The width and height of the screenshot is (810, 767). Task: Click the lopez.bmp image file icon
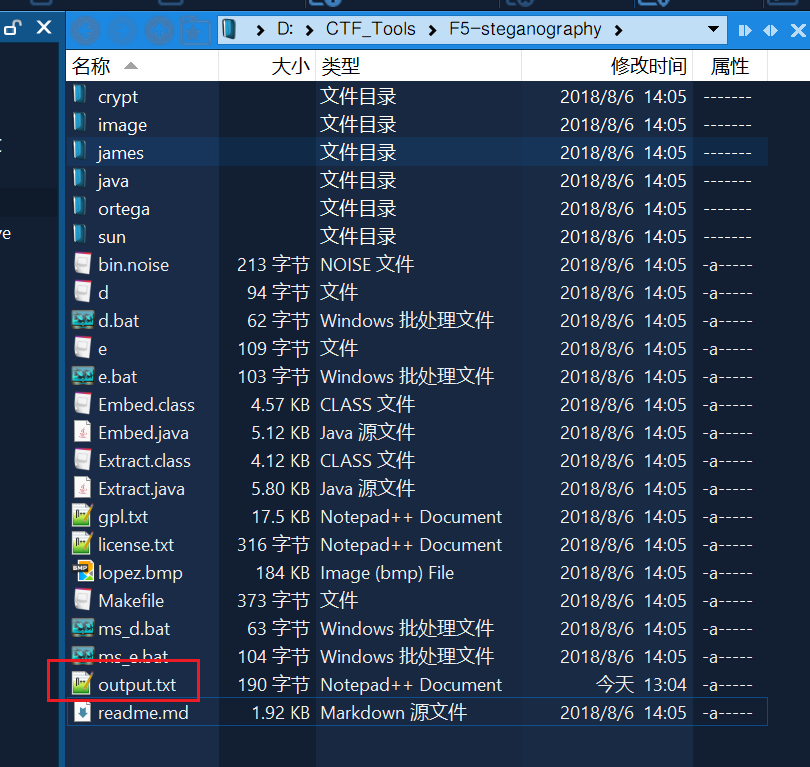[83, 572]
